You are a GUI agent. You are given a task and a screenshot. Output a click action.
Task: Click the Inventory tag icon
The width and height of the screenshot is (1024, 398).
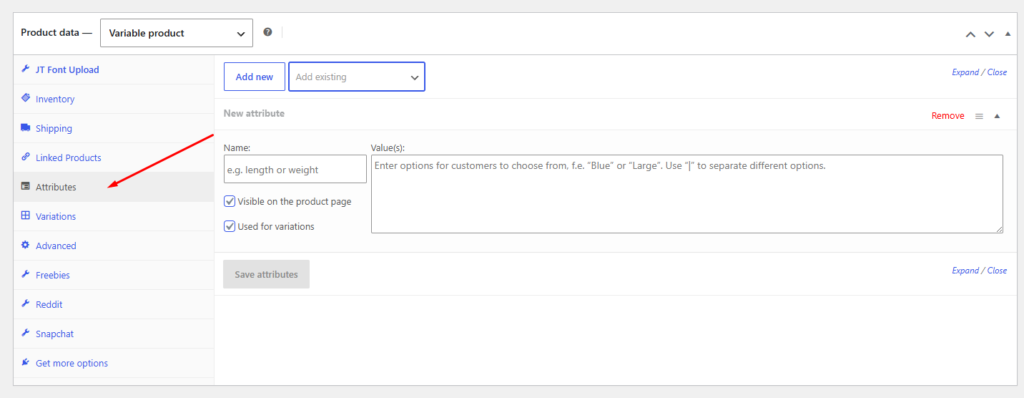[25, 98]
